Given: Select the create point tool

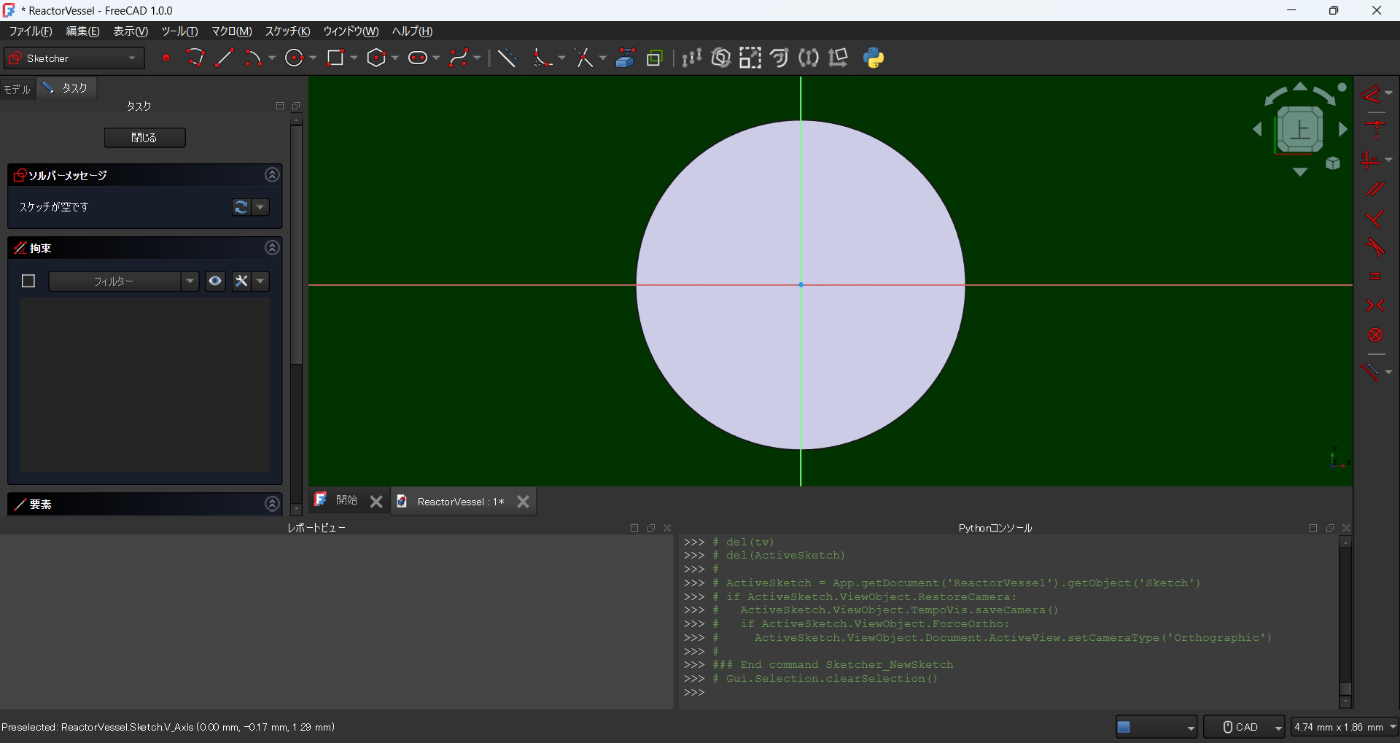Looking at the screenshot, I should (166, 58).
